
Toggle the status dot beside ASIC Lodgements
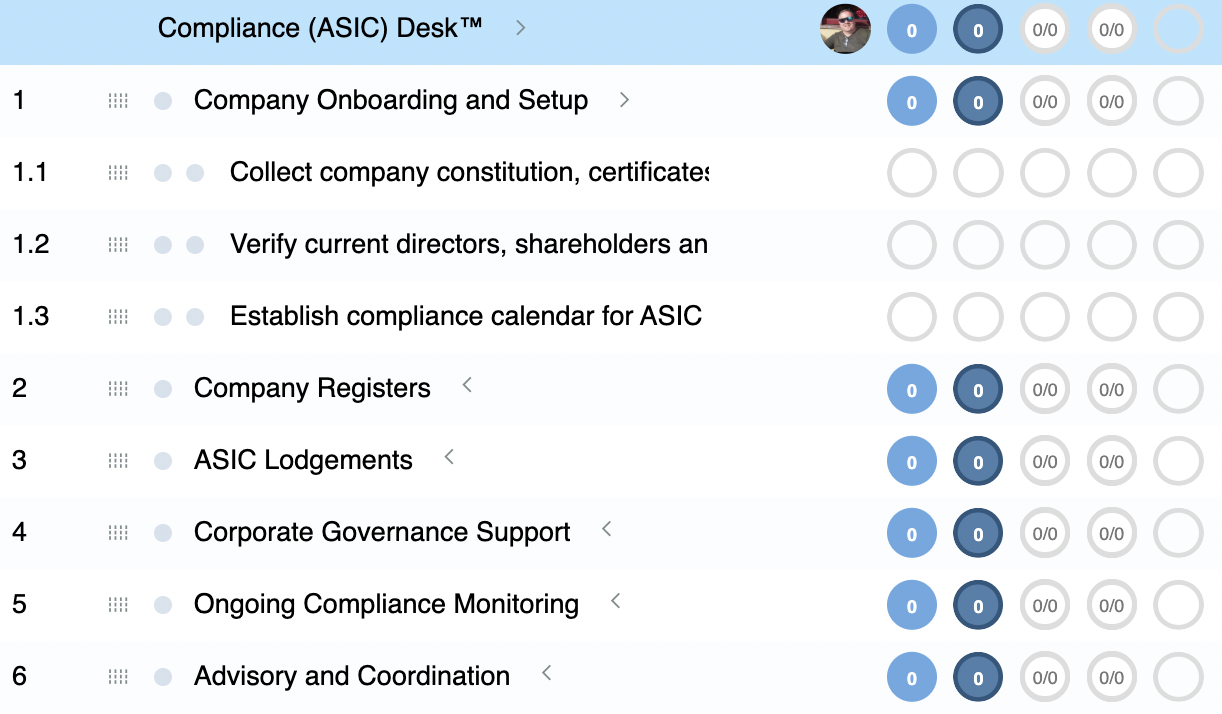162,461
